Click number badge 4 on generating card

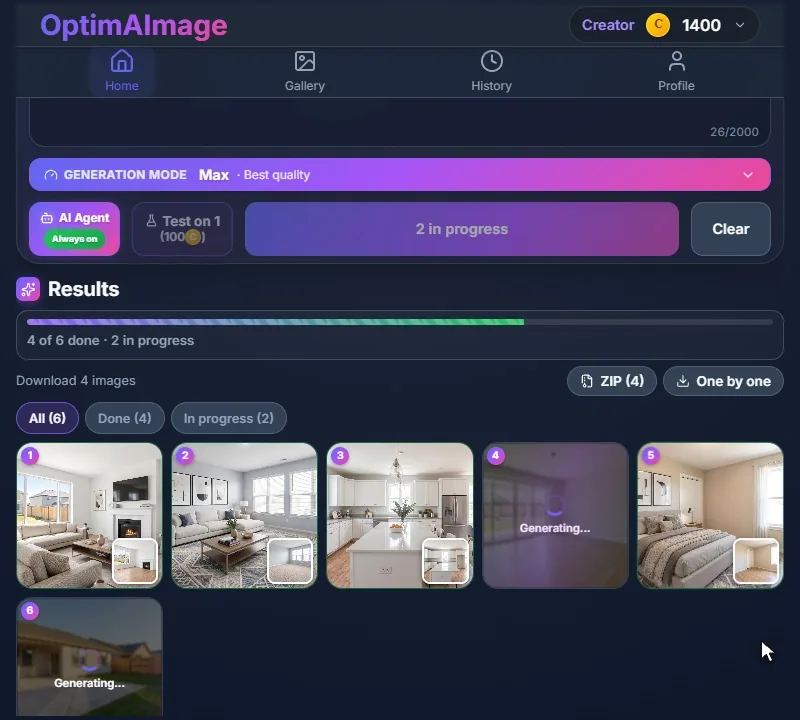(495, 455)
